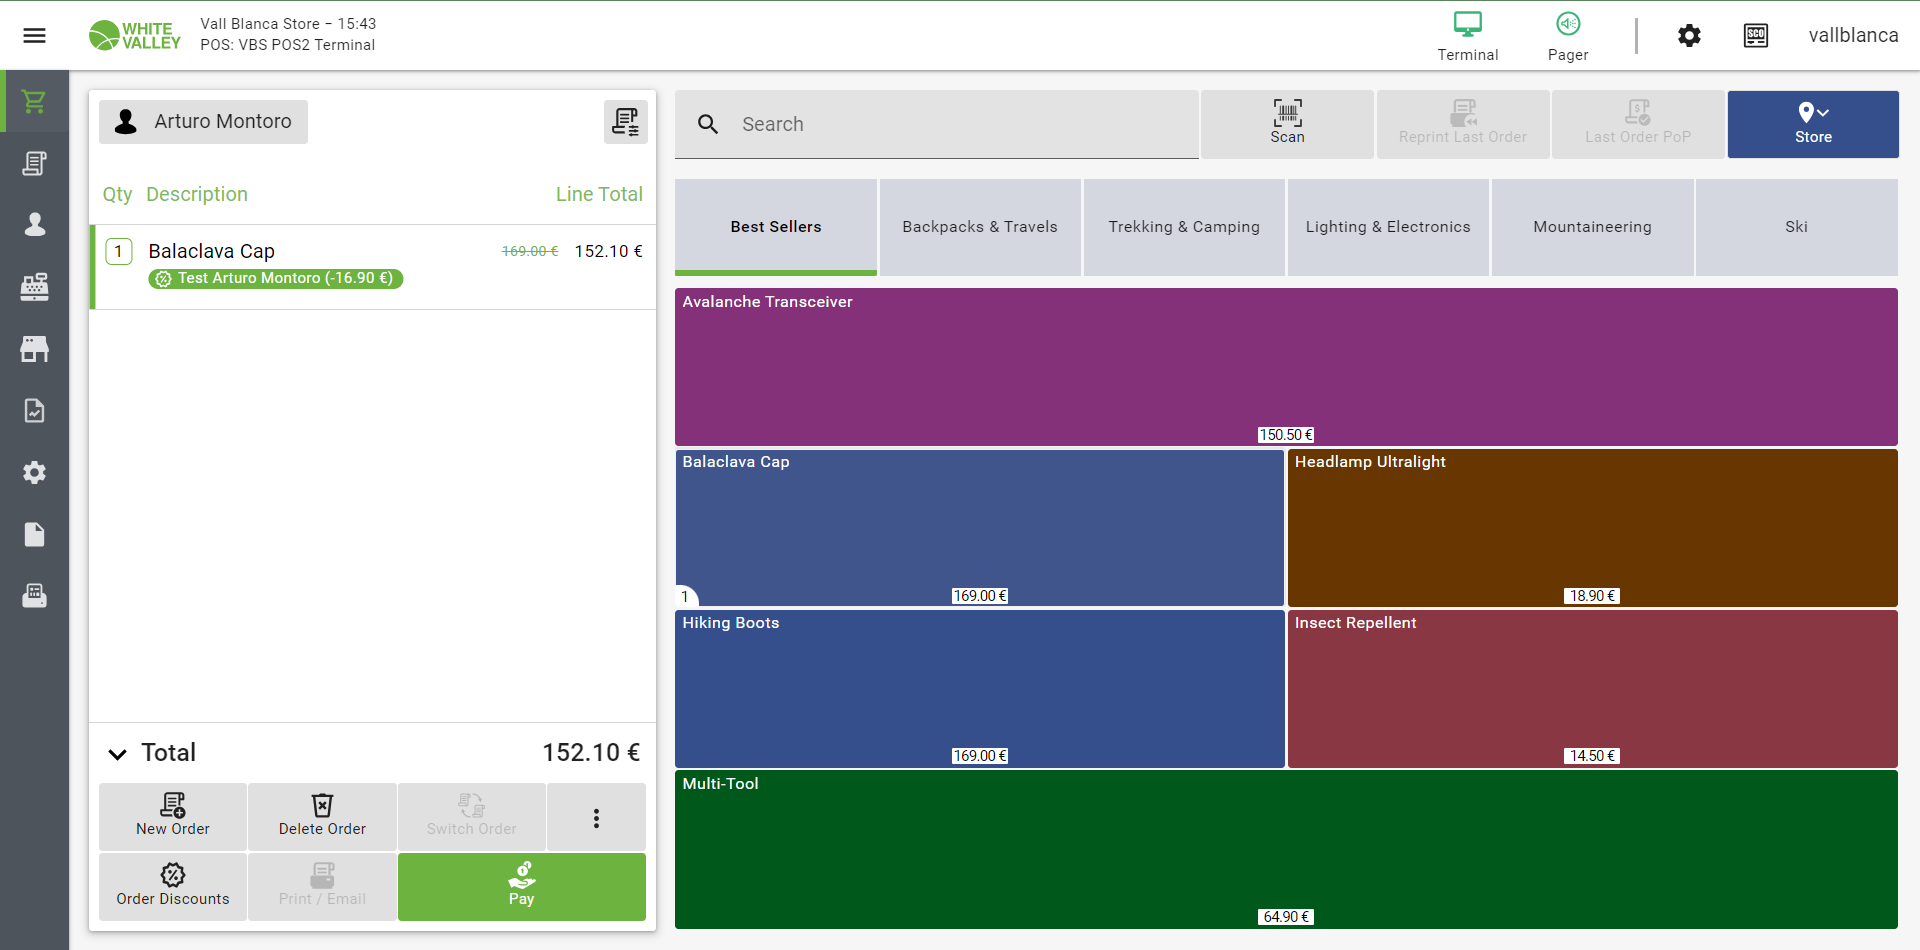
Task: Open settings gear in top bar
Action: click(1689, 36)
